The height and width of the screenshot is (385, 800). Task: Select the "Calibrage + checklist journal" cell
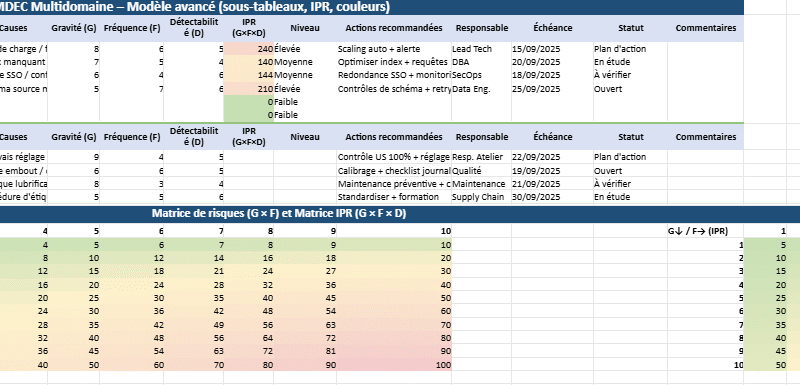(393, 171)
